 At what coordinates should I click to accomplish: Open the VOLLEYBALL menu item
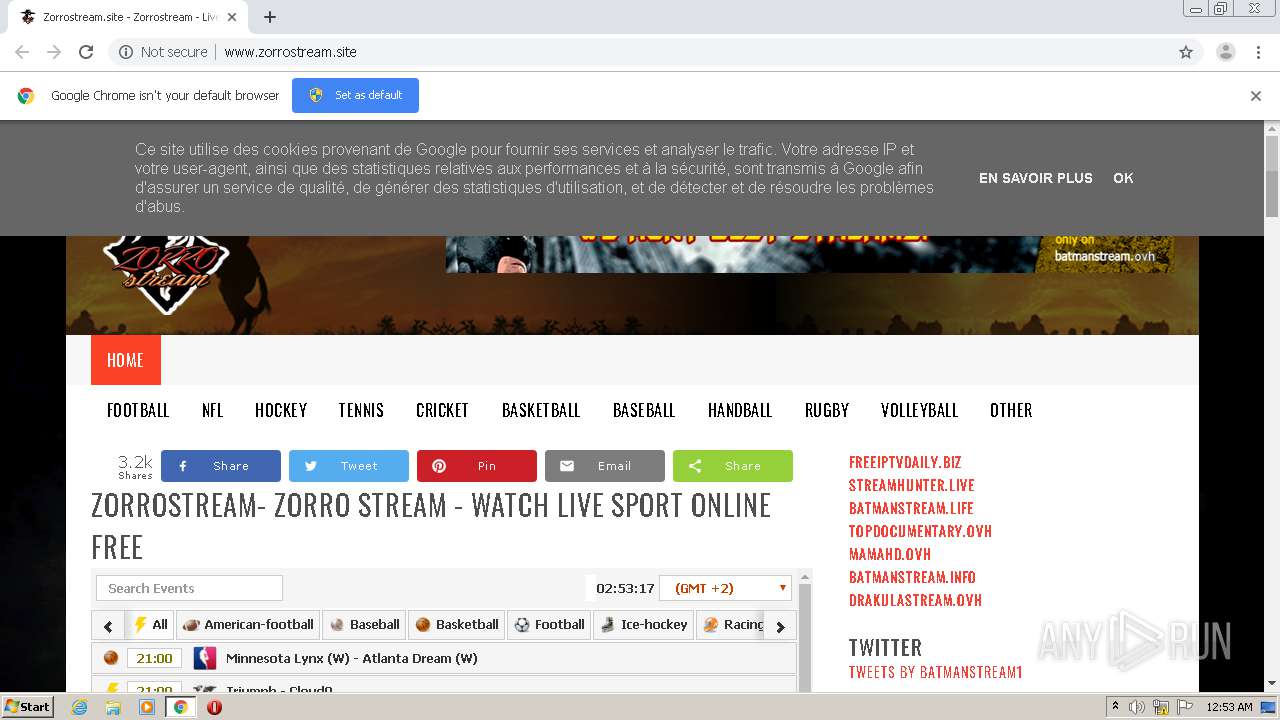[919, 410]
